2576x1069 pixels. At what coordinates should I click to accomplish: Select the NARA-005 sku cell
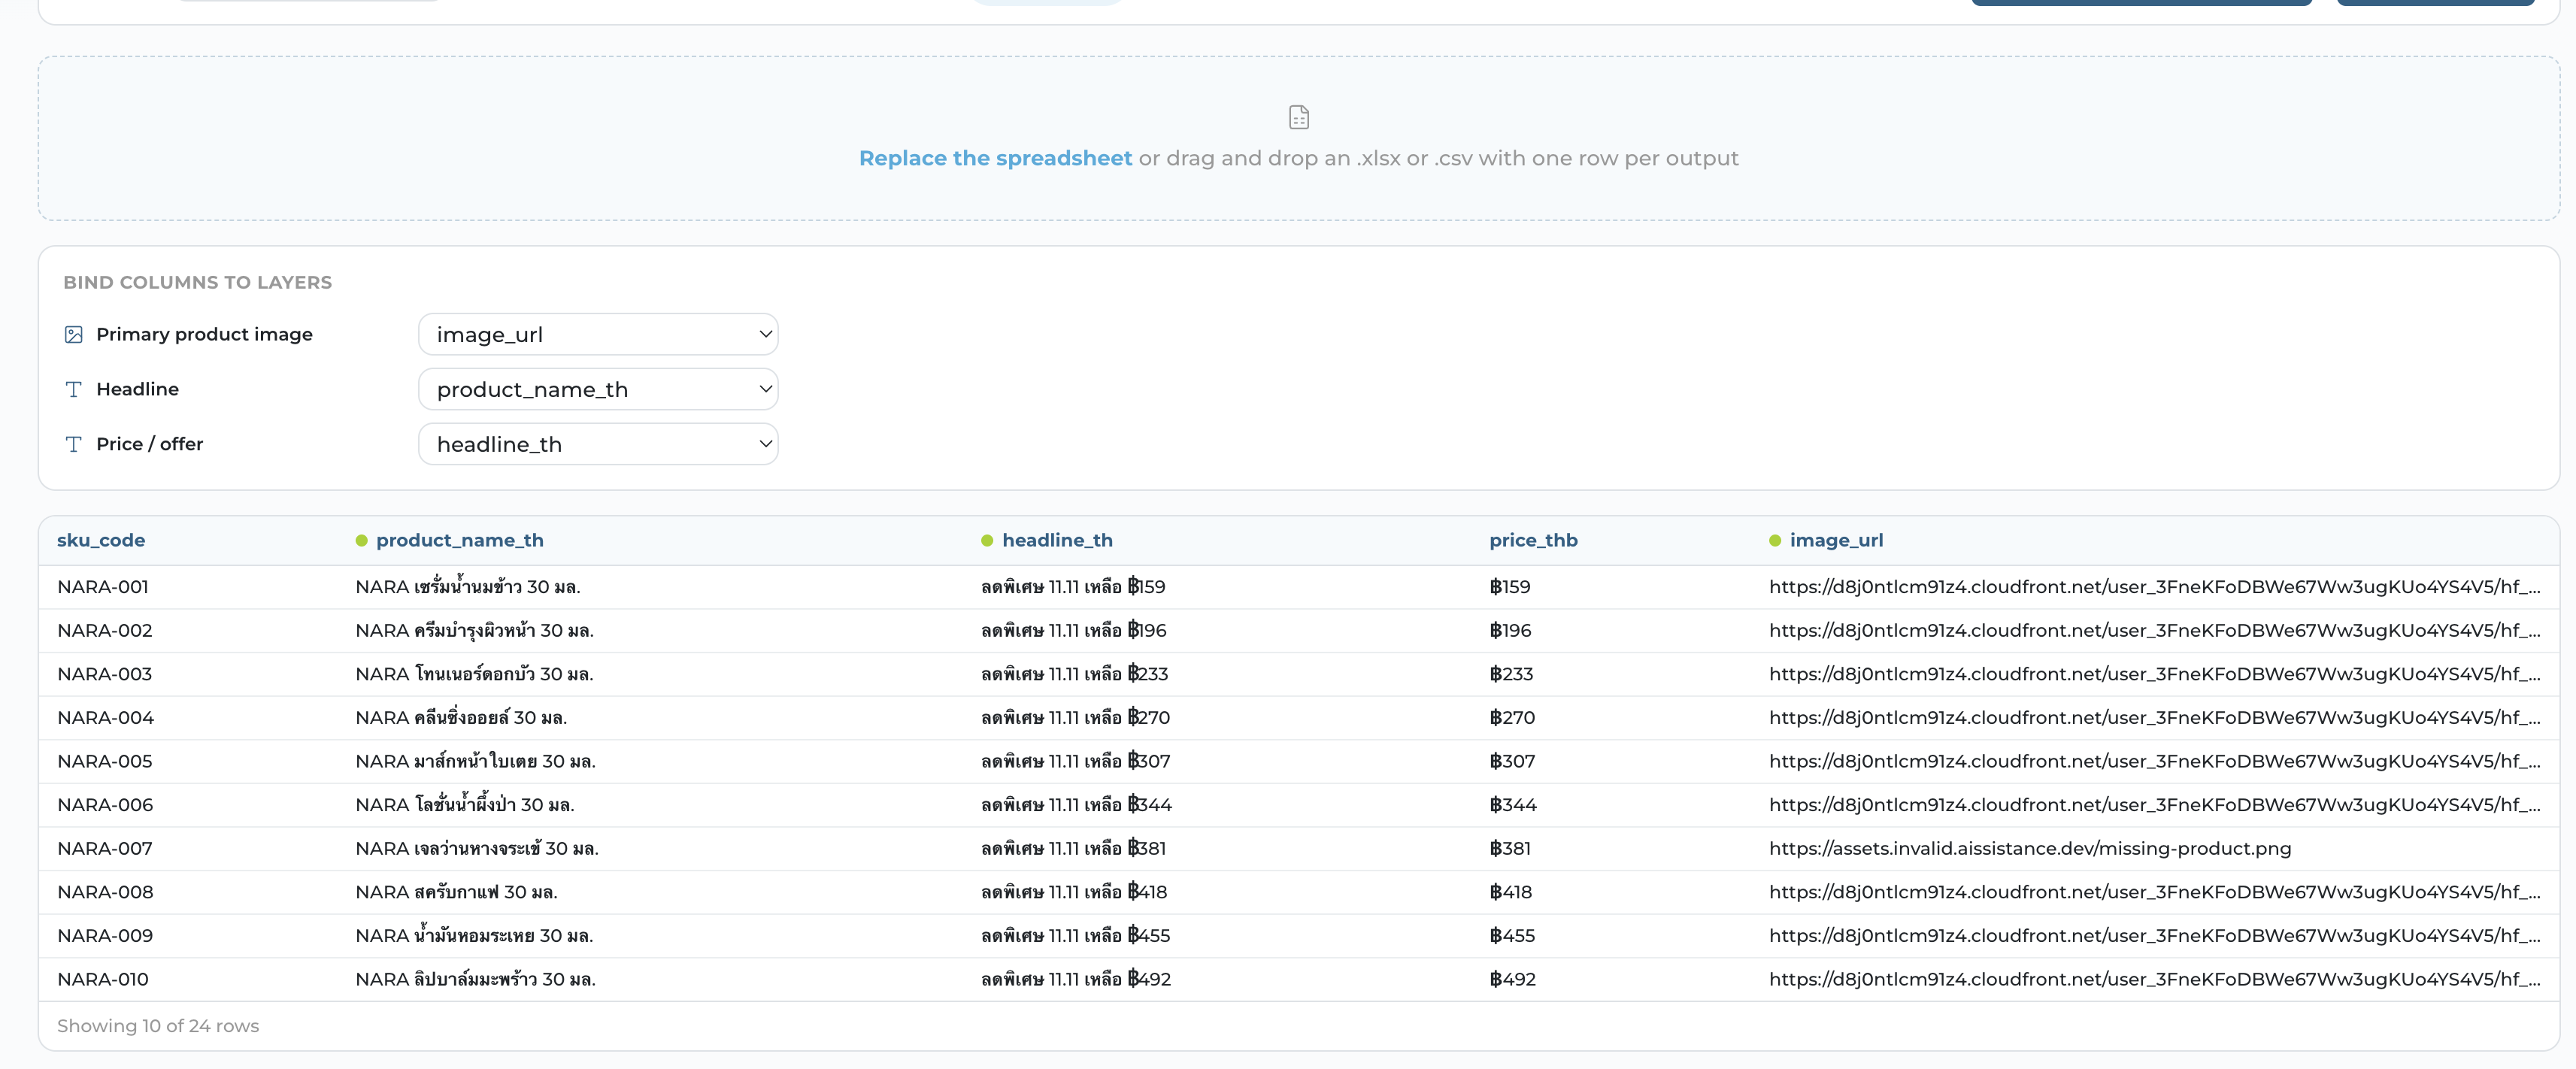click(x=105, y=761)
